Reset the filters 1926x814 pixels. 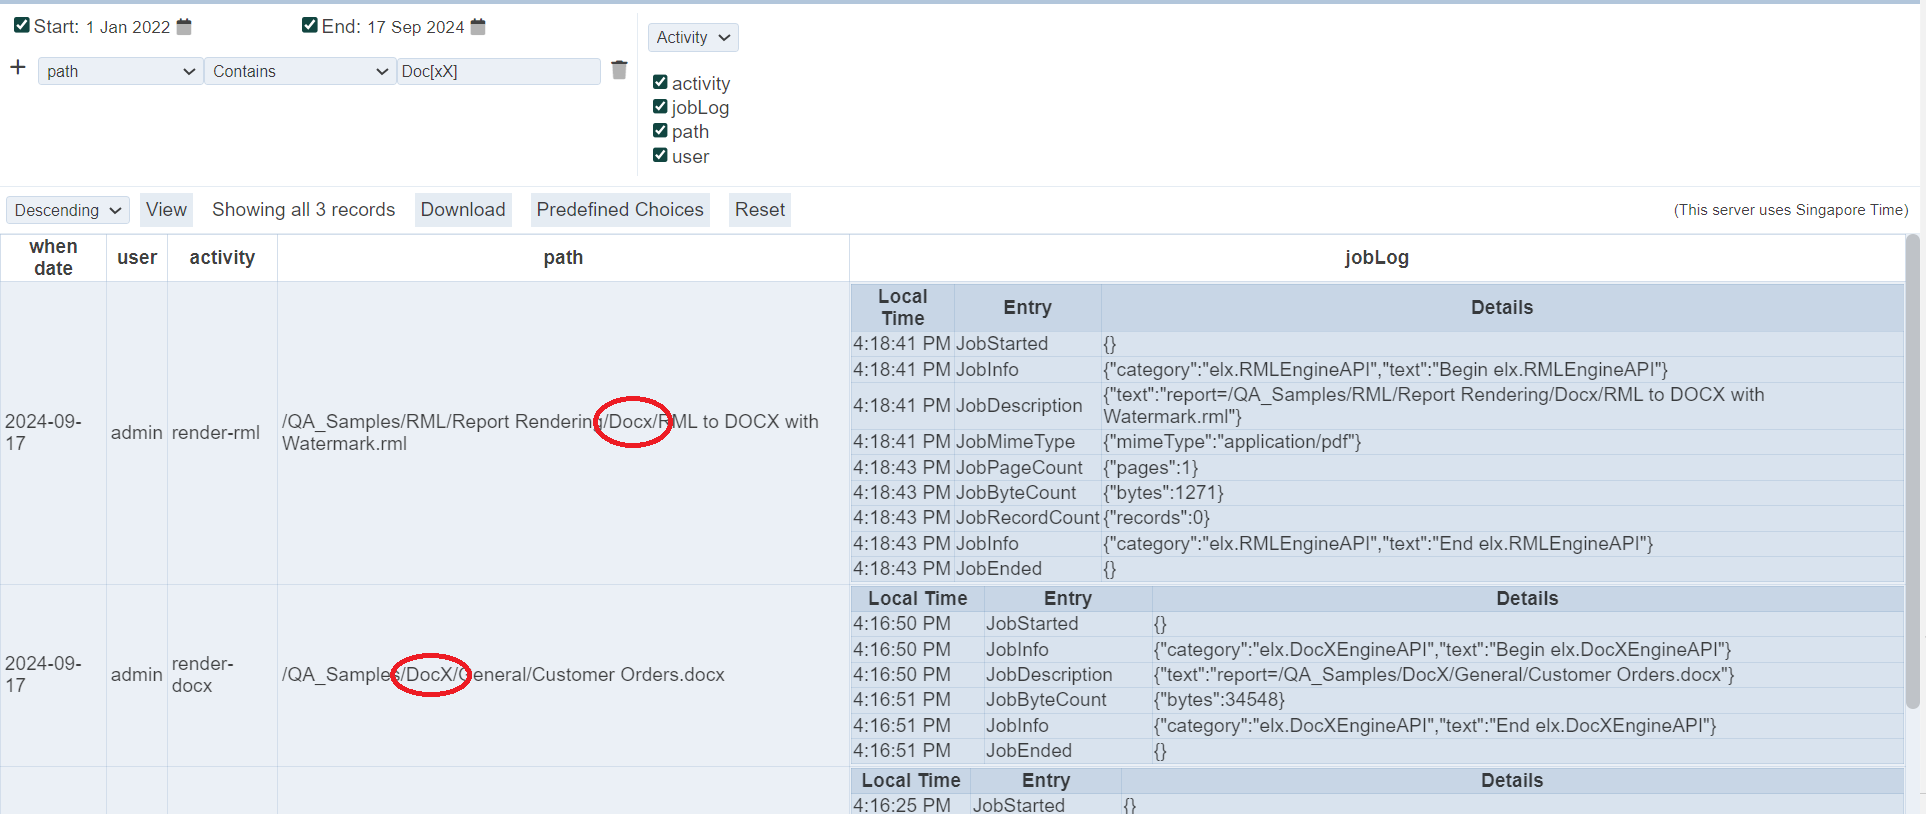click(760, 210)
